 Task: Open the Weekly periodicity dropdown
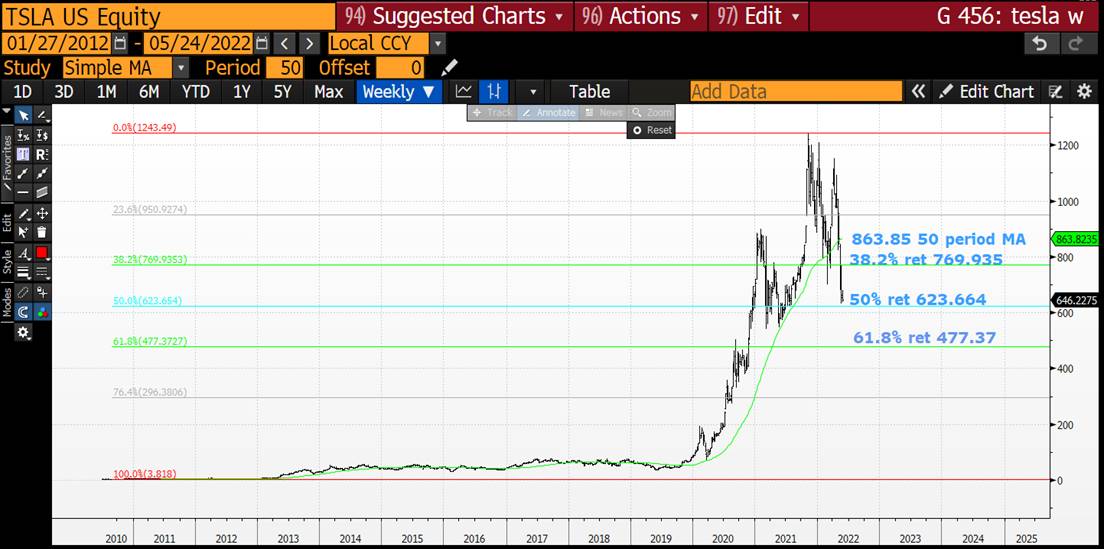click(399, 92)
